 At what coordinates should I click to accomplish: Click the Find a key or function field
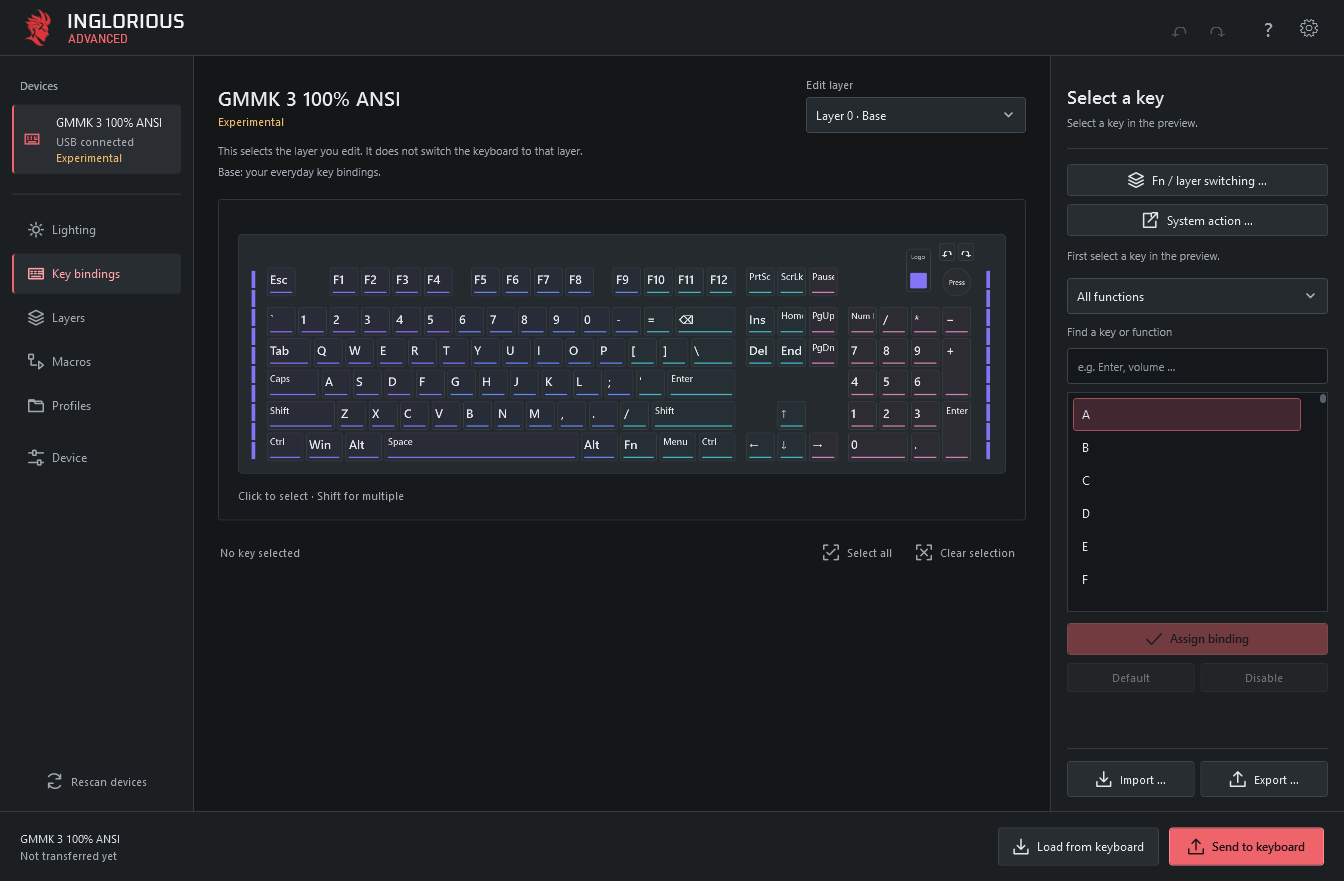point(1197,366)
